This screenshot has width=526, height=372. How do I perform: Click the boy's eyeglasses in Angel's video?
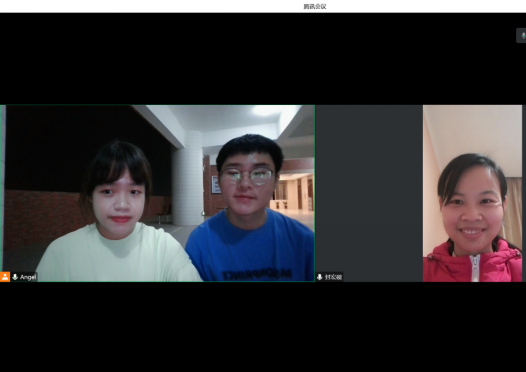tap(247, 176)
